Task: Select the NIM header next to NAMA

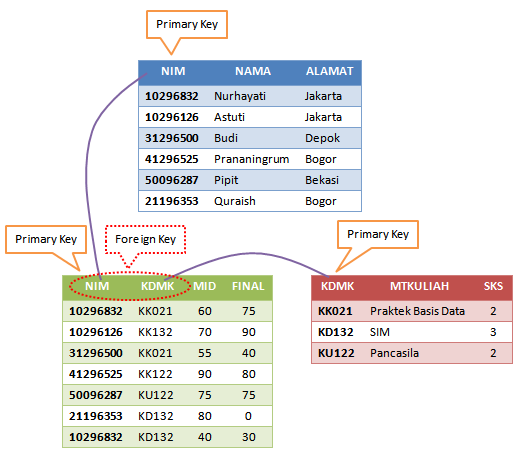Action: pyautogui.click(x=173, y=71)
